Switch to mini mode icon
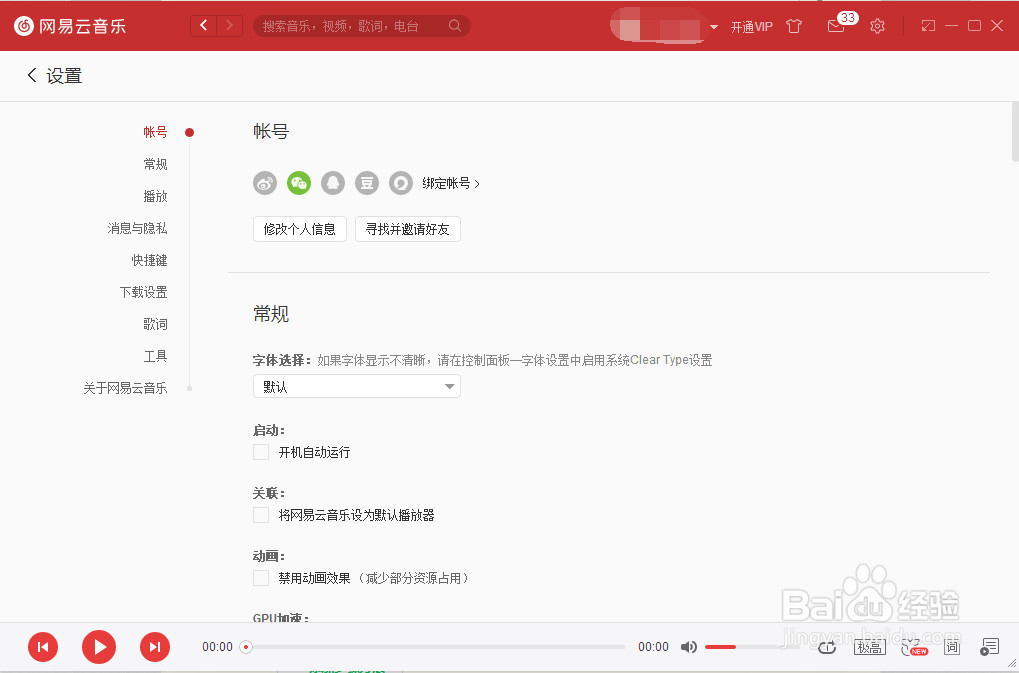 (x=928, y=25)
